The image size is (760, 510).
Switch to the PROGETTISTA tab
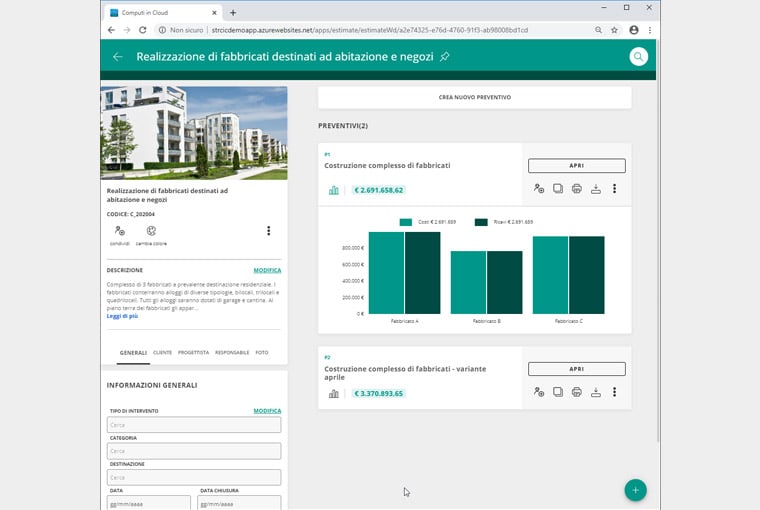(x=193, y=352)
